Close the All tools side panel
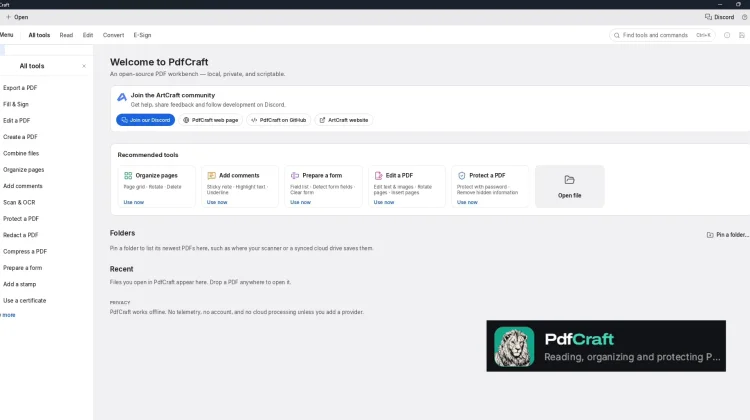Screen dimensions: 750x420 pyautogui.click(x=84, y=66)
